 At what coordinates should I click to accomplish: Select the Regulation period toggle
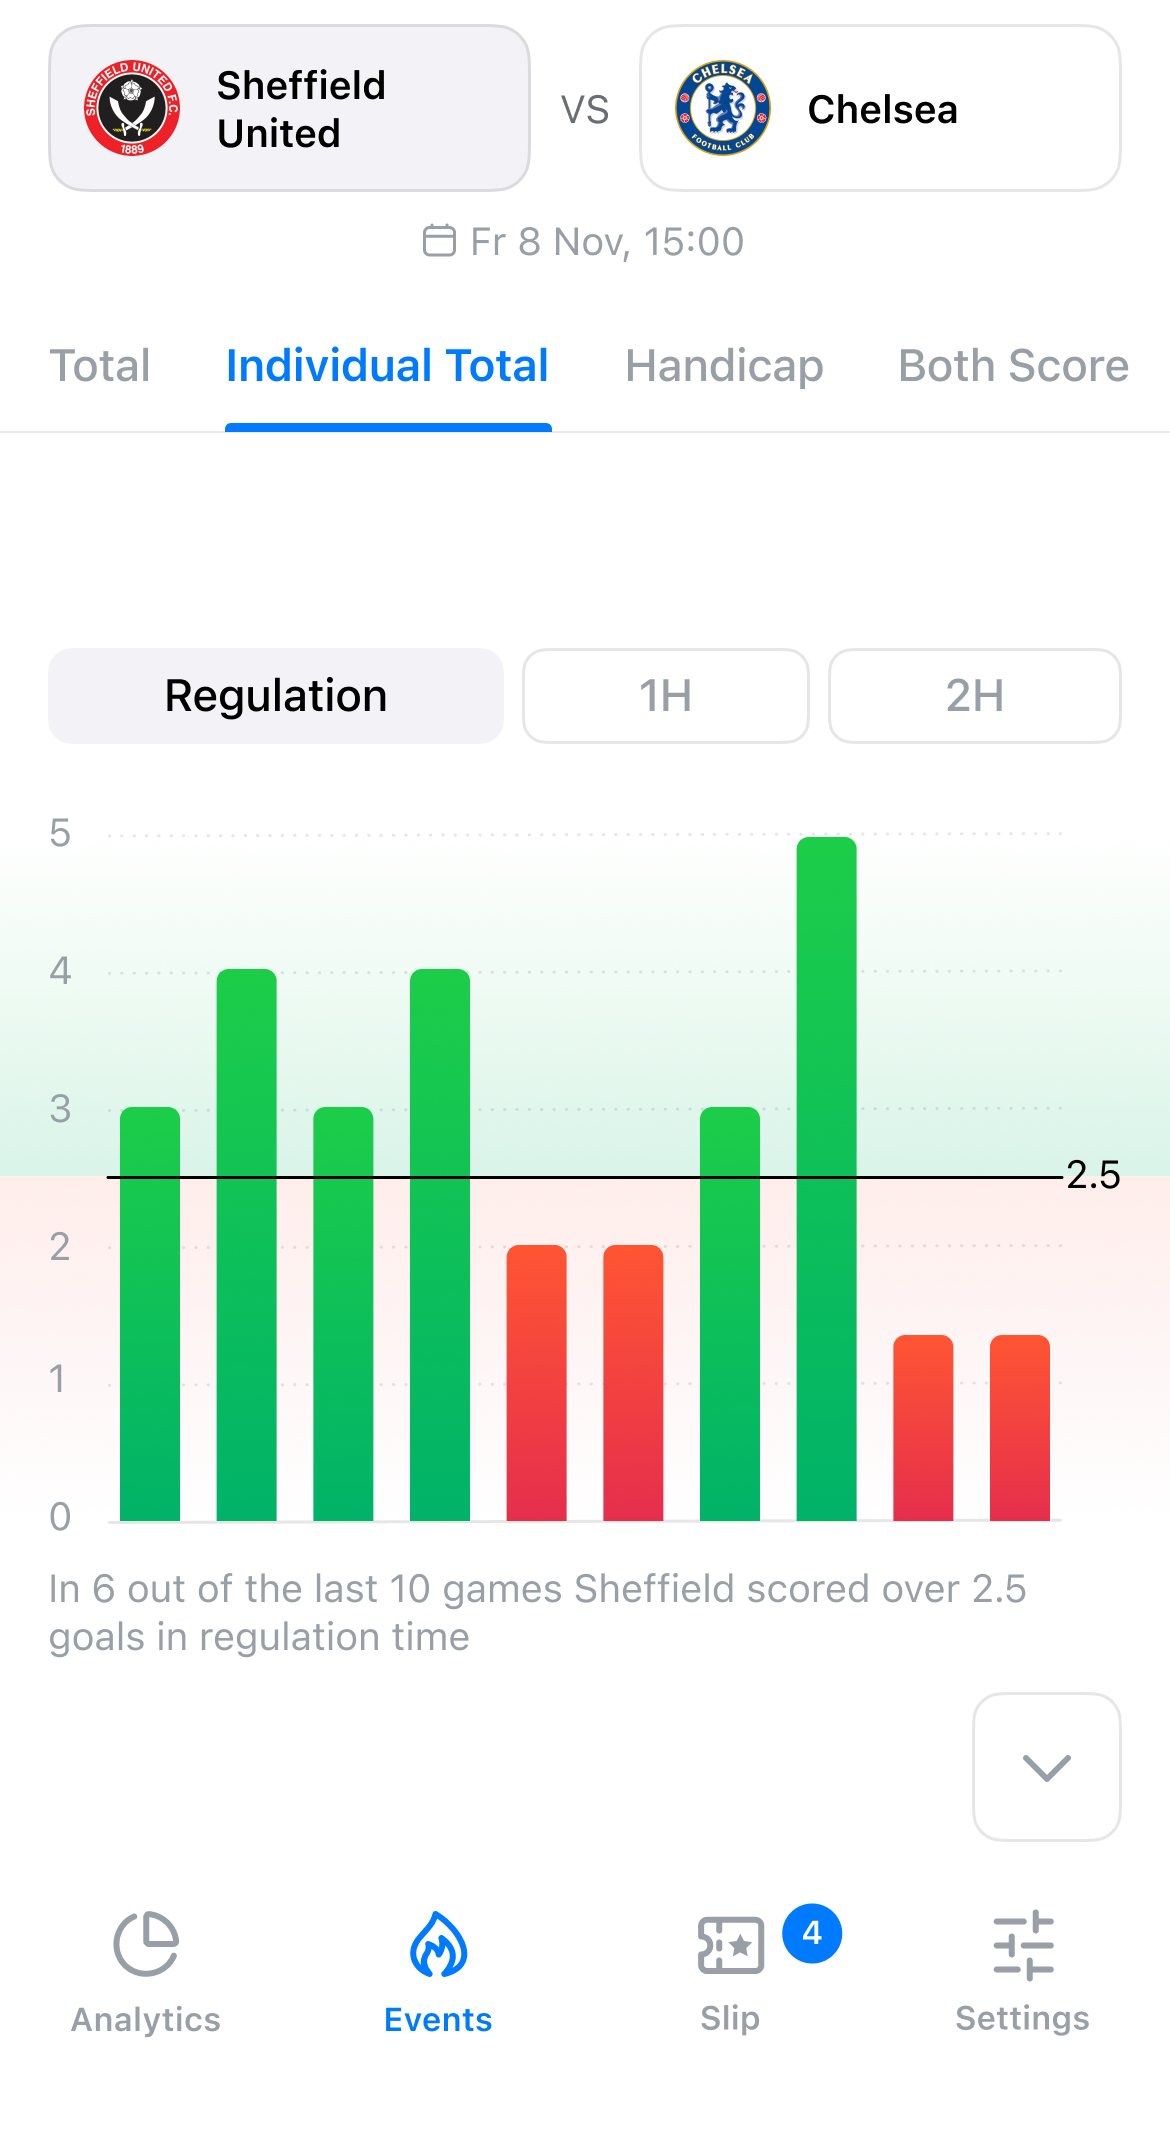(x=276, y=696)
